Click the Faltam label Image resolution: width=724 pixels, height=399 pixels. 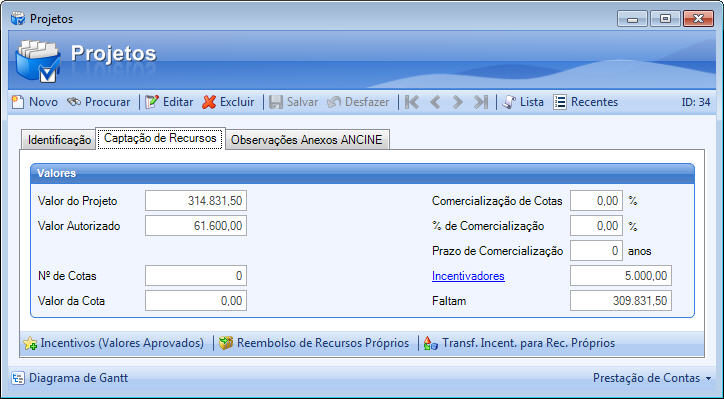coord(449,301)
